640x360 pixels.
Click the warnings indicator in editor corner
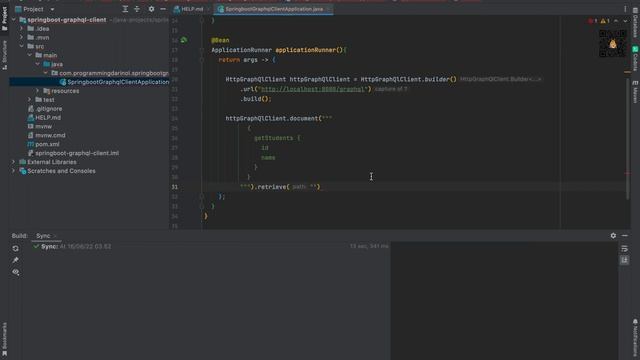605,21
